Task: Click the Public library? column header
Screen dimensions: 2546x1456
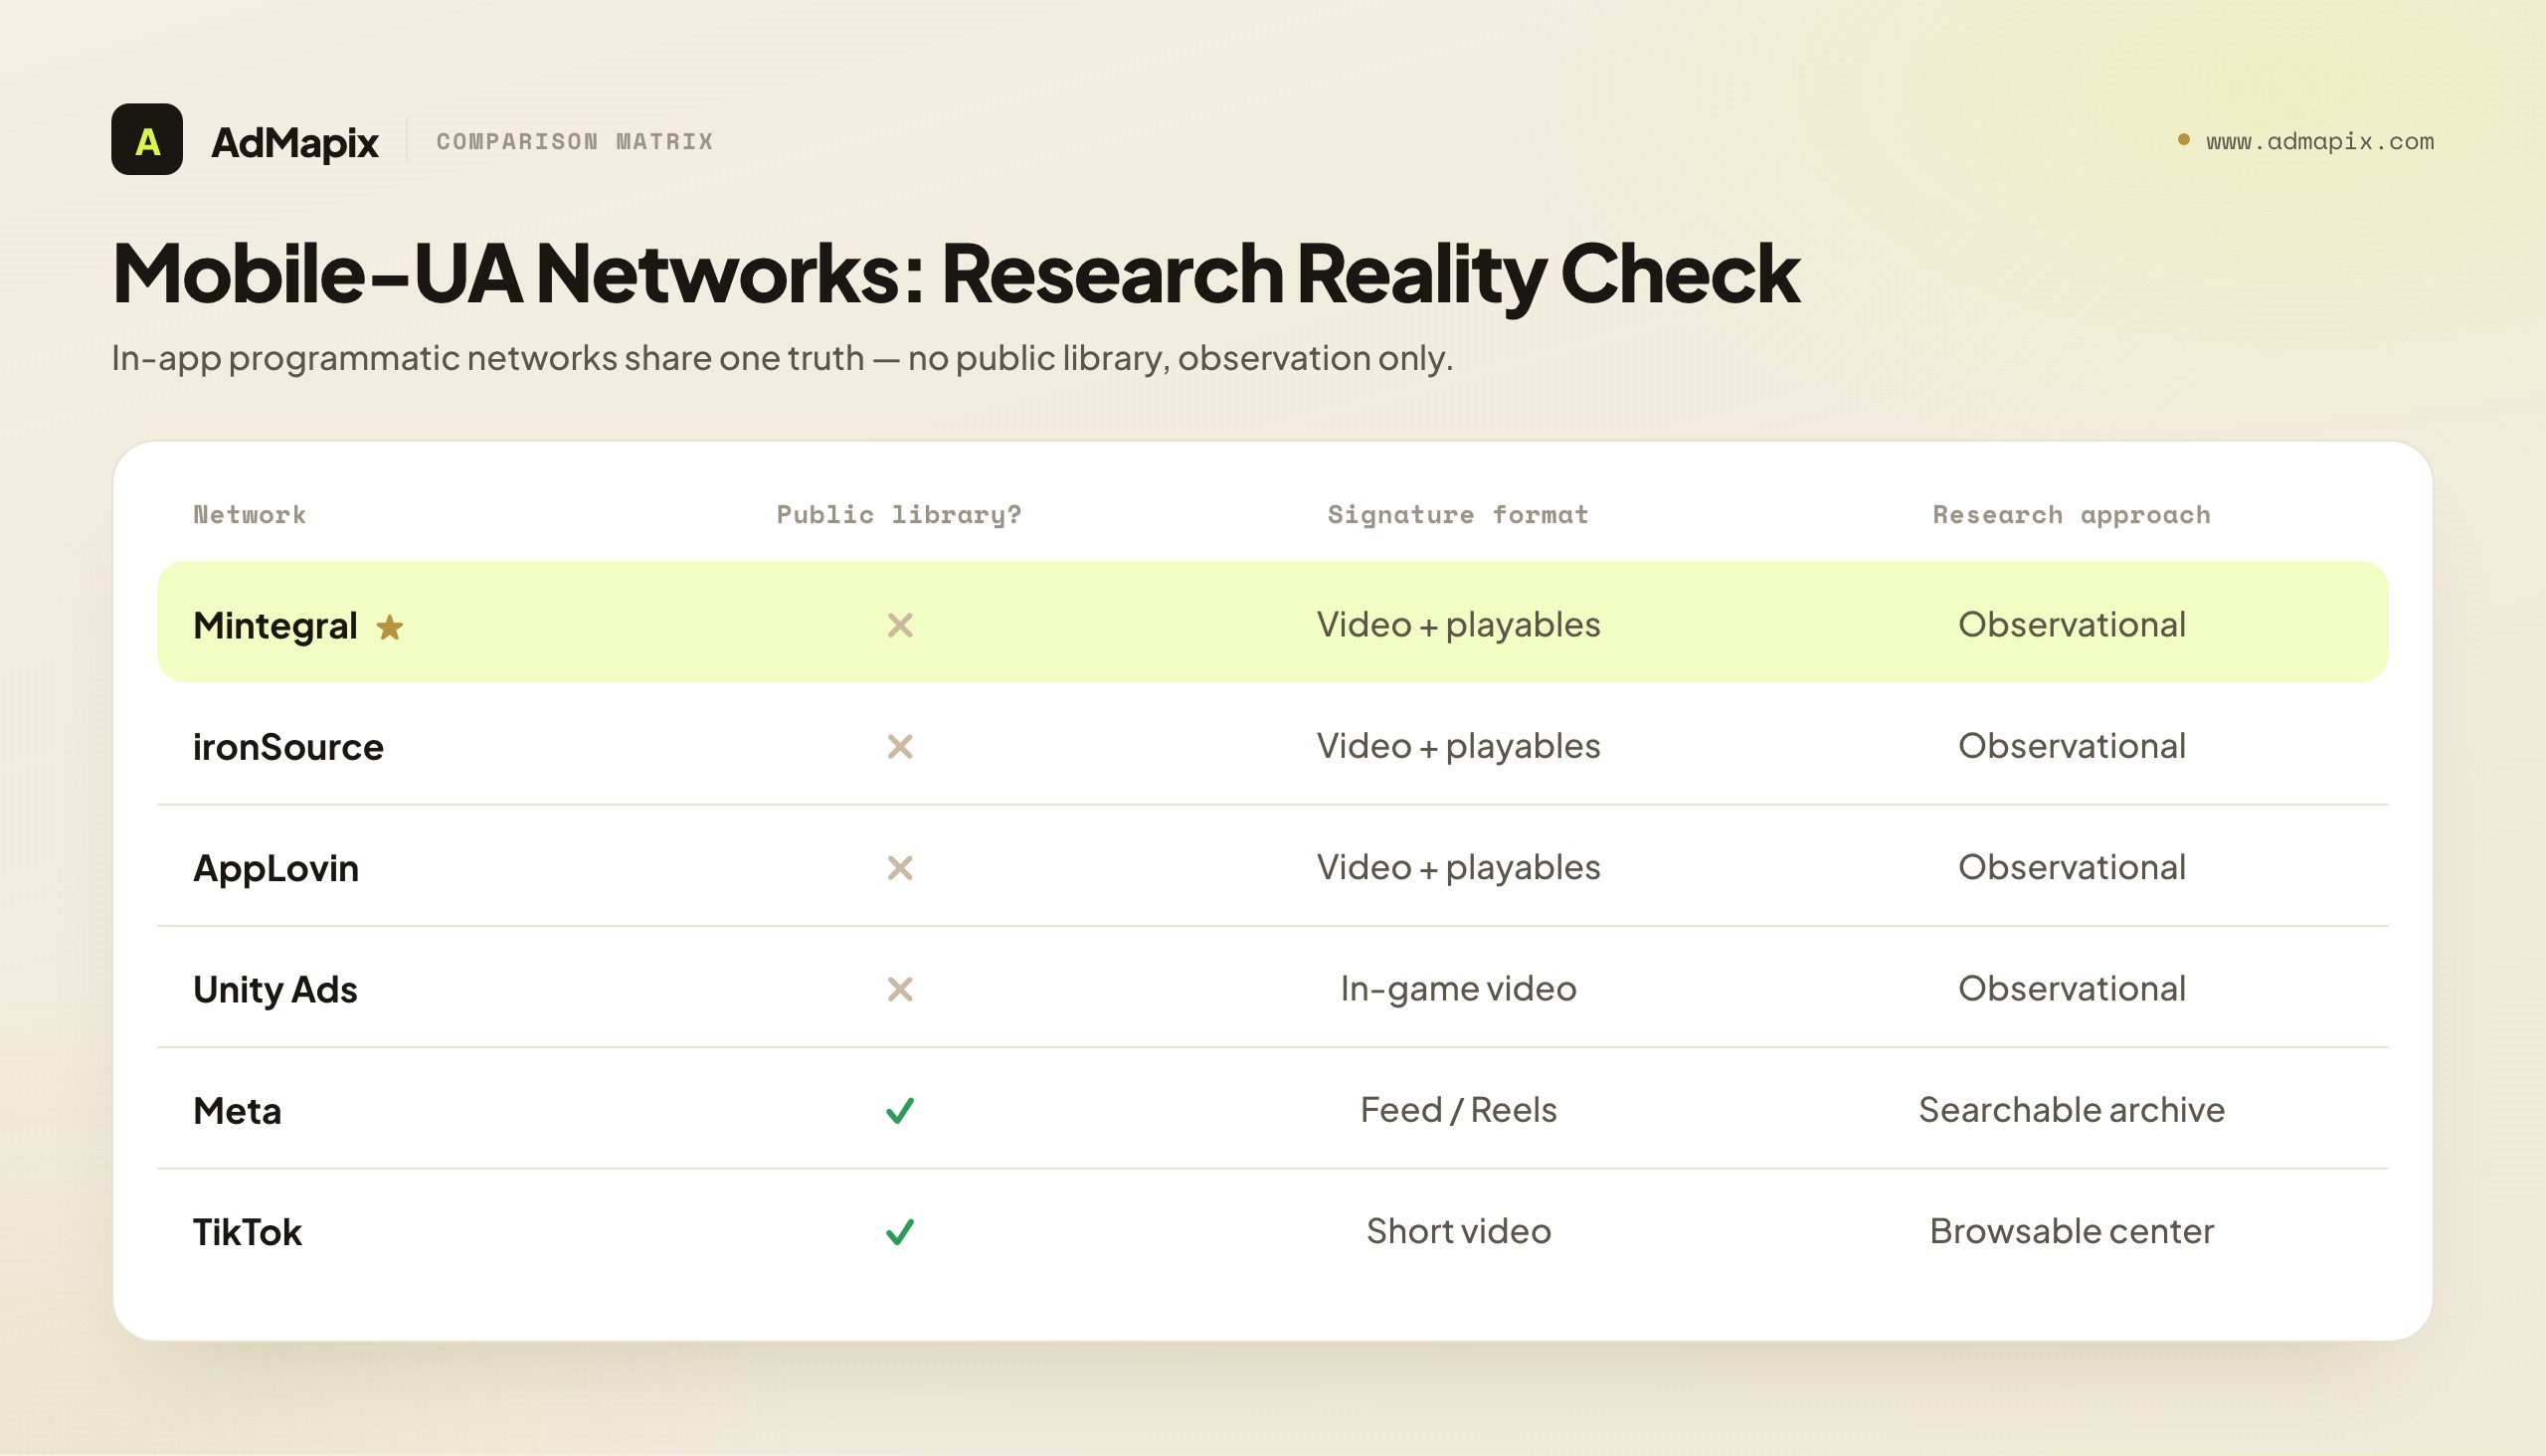Action: click(899, 514)
